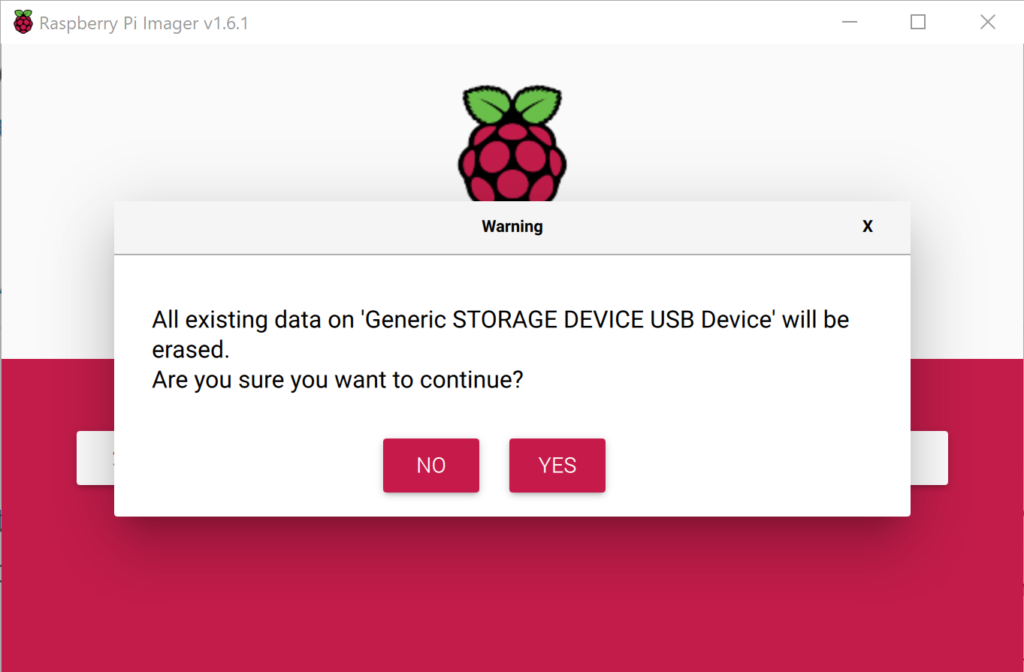Cancel the write by clicking NO
The height and width of the screenshot is (672, 1024).
point(431,465)
